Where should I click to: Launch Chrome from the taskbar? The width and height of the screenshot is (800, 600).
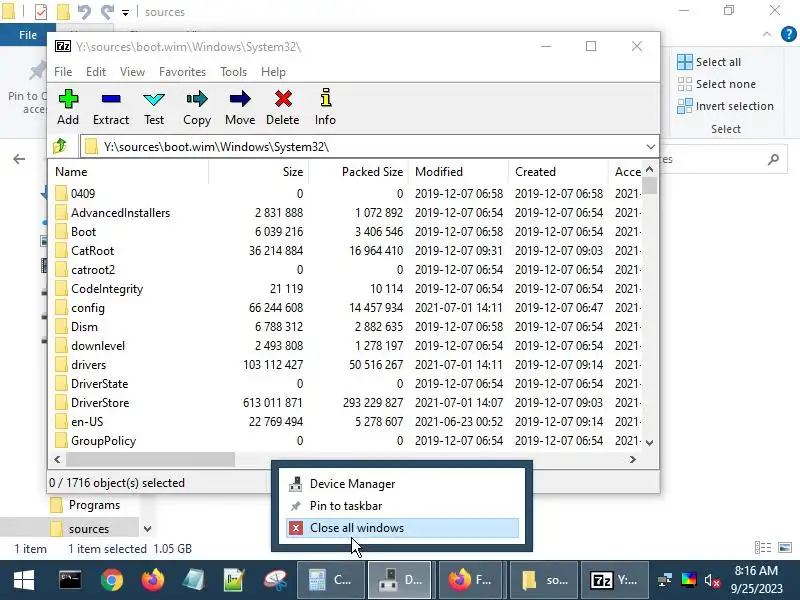click(112, 580)
